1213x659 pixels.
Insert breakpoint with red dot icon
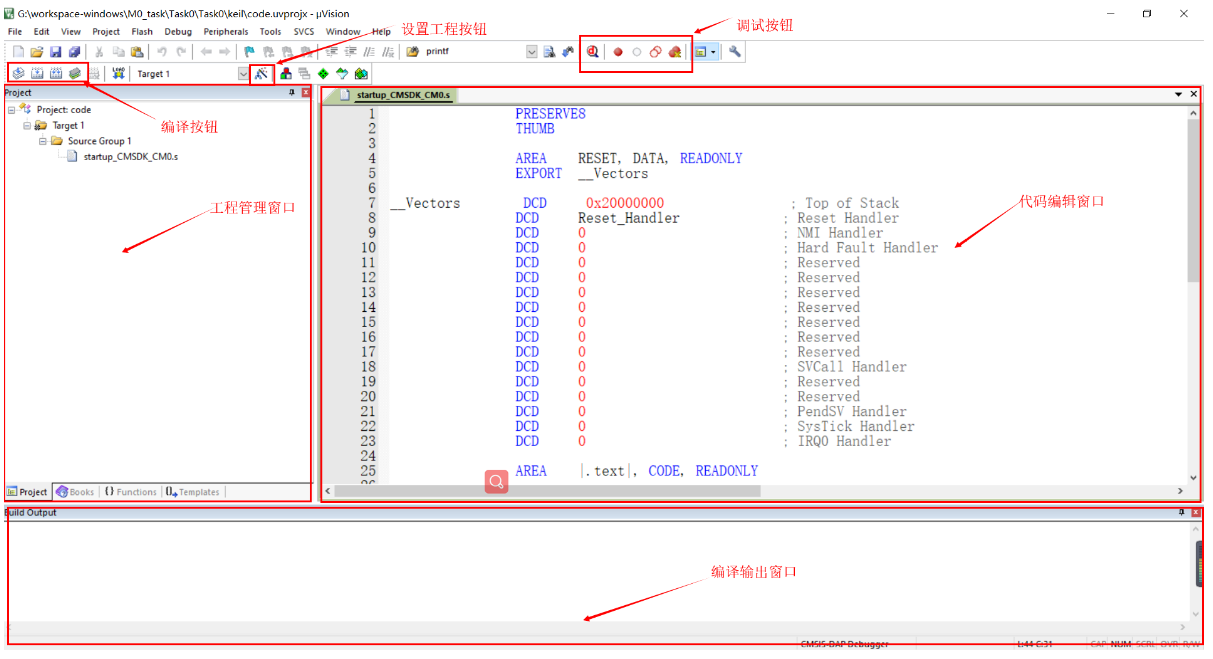click(x=618, y=52)
